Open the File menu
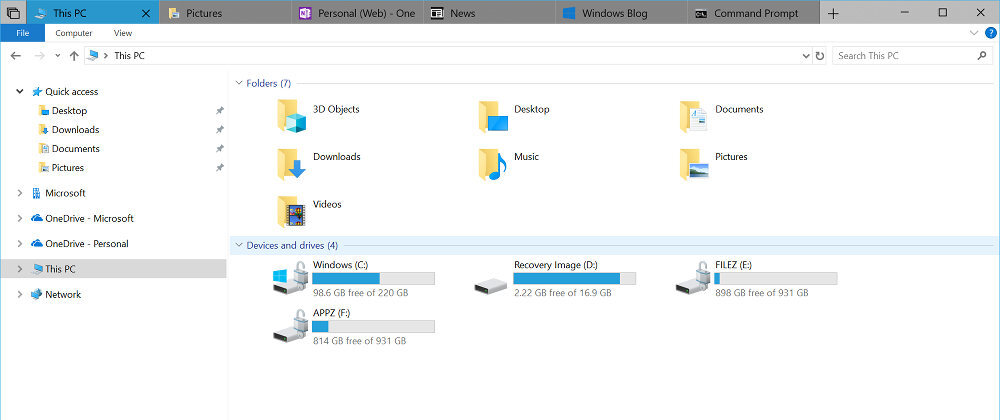The width and height of the screenshot is (1000, 420). pos(22,33)
